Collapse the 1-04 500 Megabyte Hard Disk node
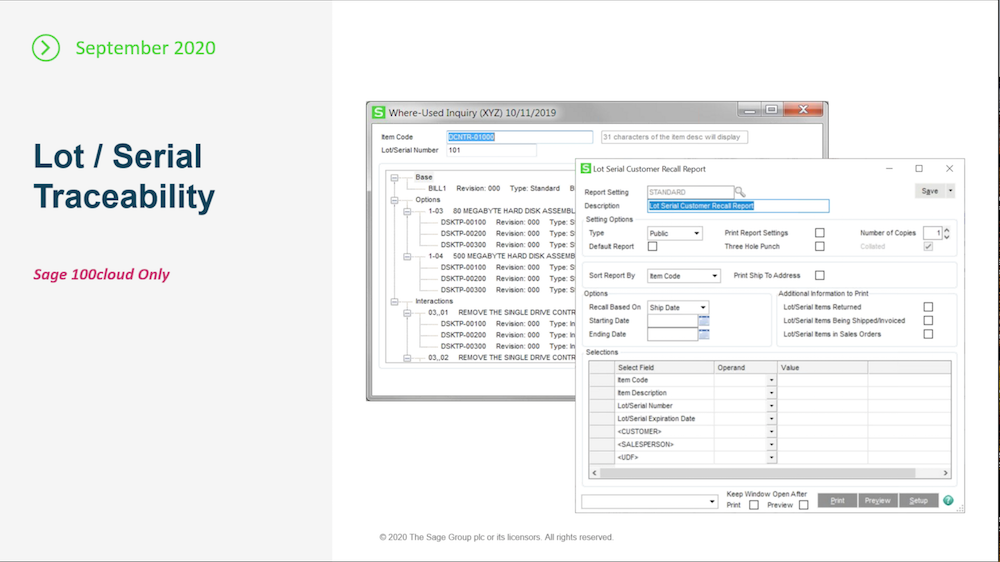 [407, 256]
